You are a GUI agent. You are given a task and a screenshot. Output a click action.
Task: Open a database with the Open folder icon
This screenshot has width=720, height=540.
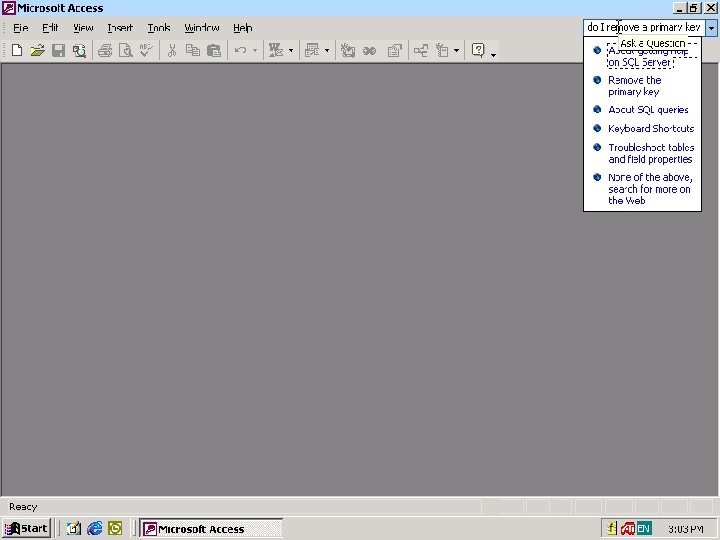pyautogui.click(x=38, y=50)
